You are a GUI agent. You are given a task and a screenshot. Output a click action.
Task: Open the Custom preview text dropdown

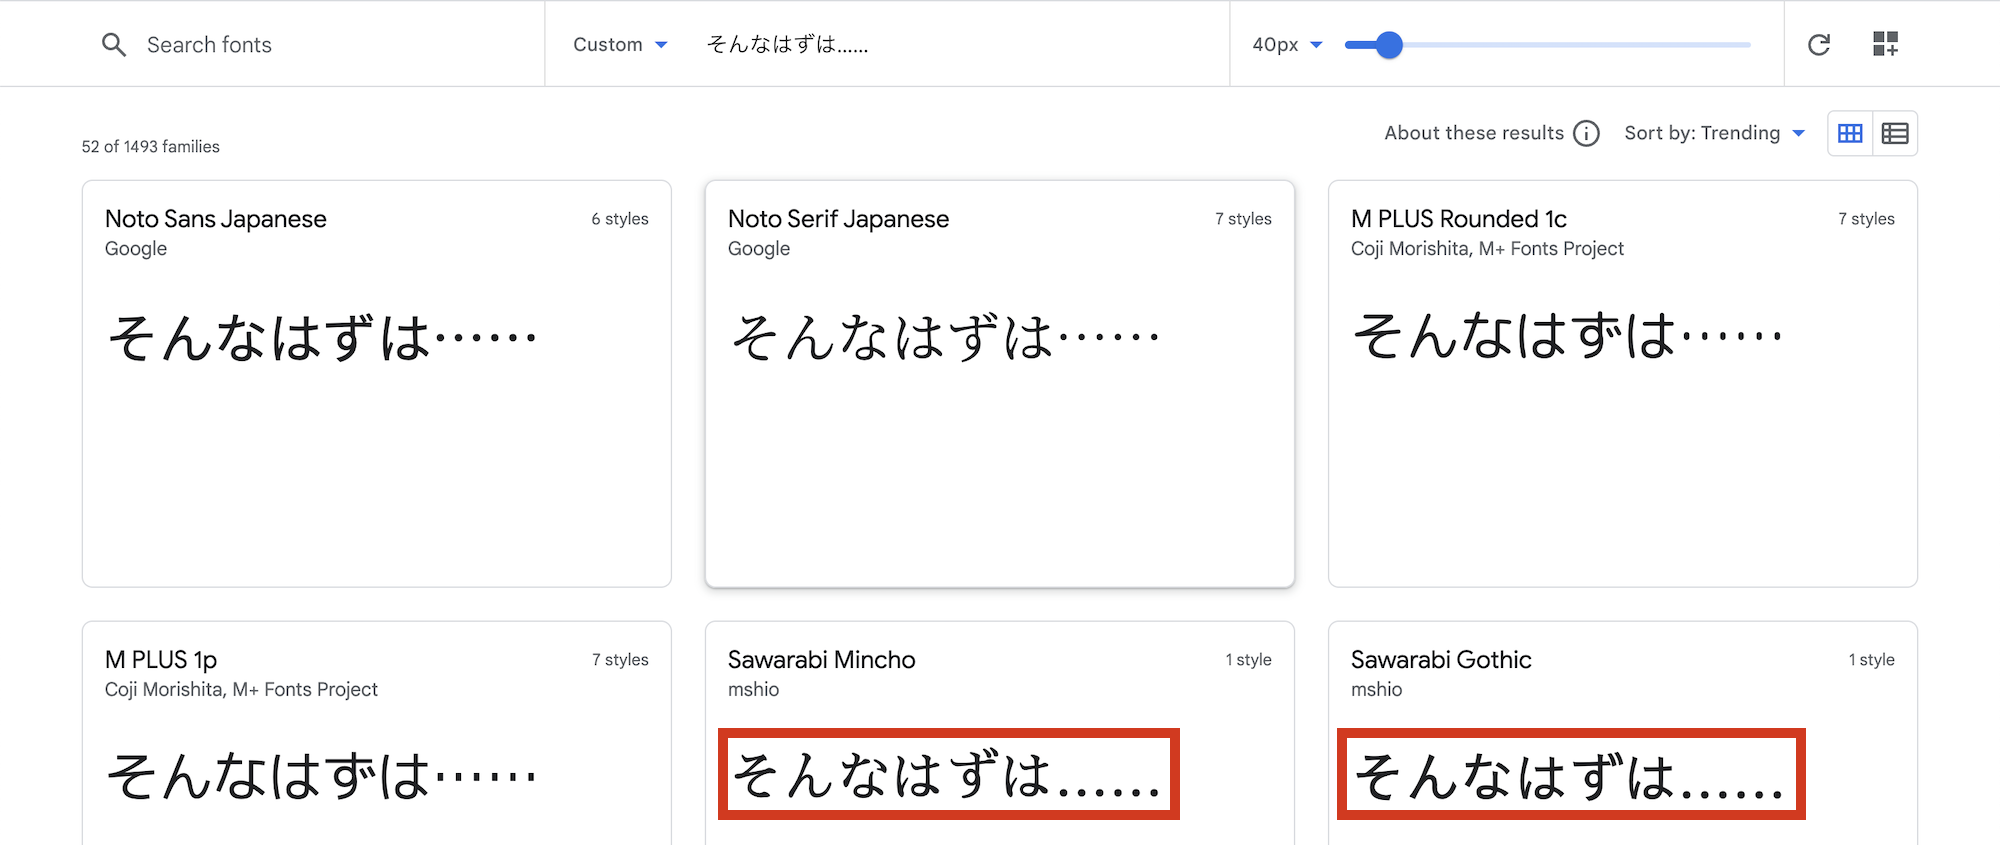(x=620, y=45)
